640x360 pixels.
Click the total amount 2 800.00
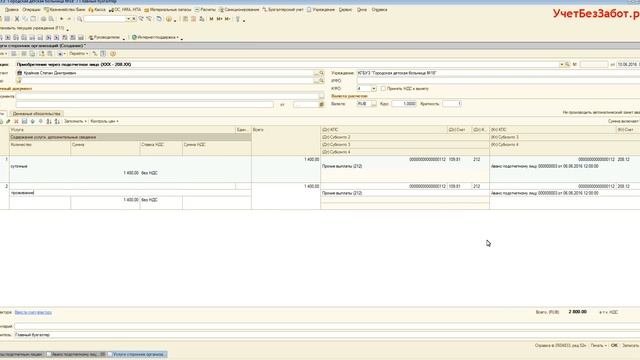click(x=578, y=312)
